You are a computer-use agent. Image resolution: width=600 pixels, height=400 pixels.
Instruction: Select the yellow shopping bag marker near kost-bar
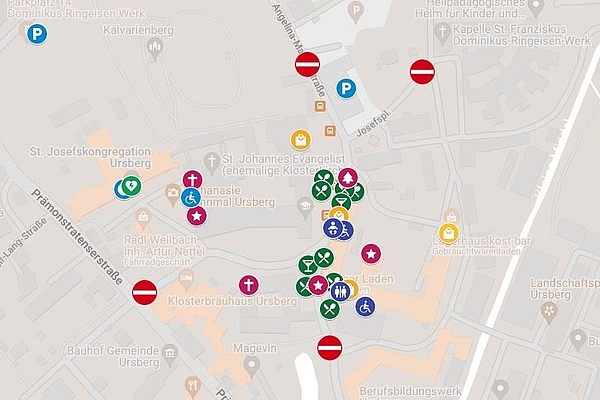[x=449, y=233]
